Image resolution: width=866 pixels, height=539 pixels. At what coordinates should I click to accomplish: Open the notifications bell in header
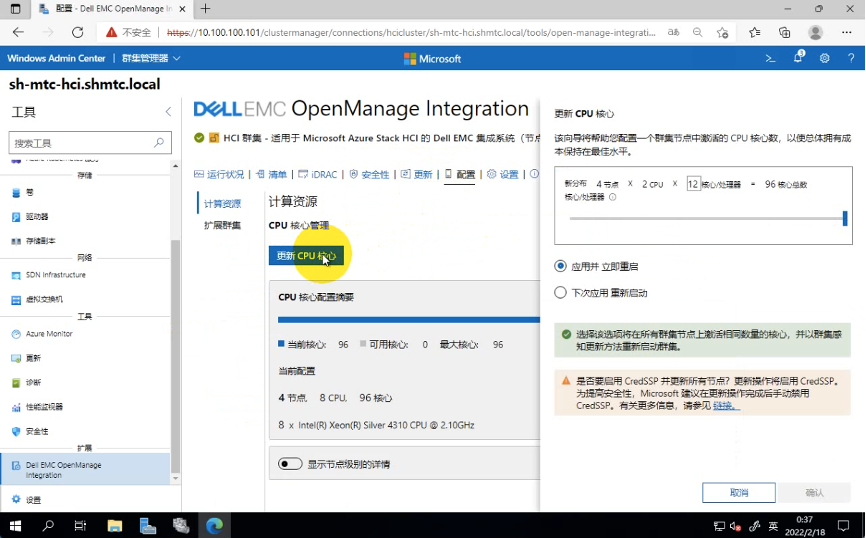click(798, 57)
